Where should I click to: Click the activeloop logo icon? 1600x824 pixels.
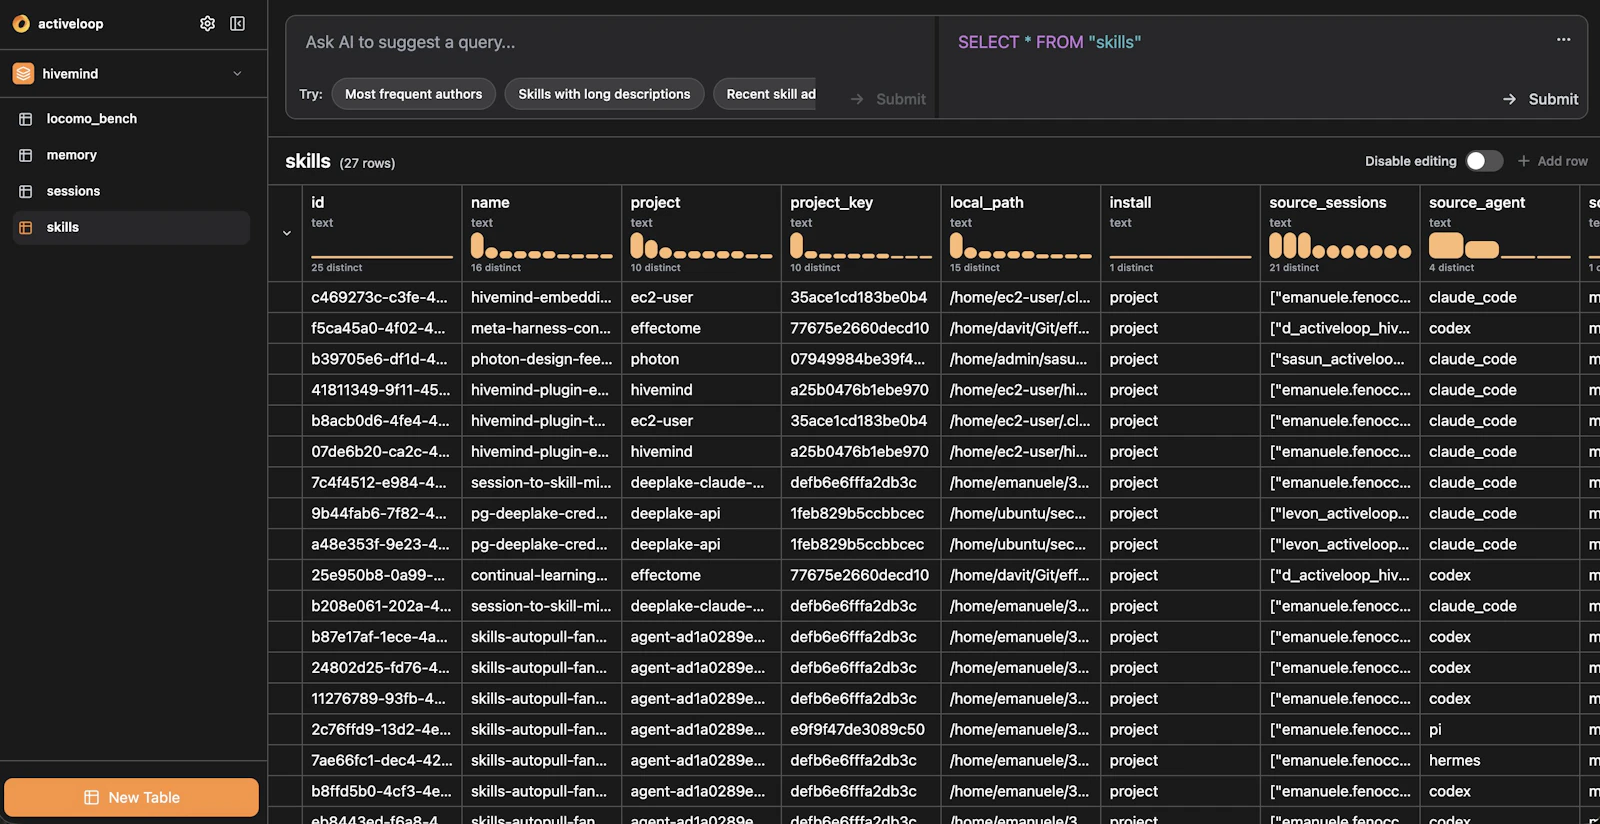(x=21, y=23)
